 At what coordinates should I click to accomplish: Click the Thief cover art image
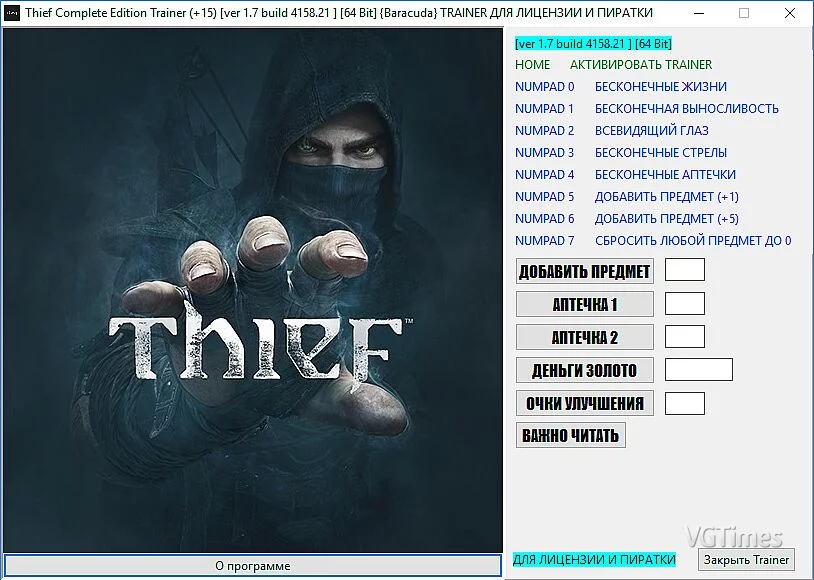pyautogui.click(x=253, y=290)
